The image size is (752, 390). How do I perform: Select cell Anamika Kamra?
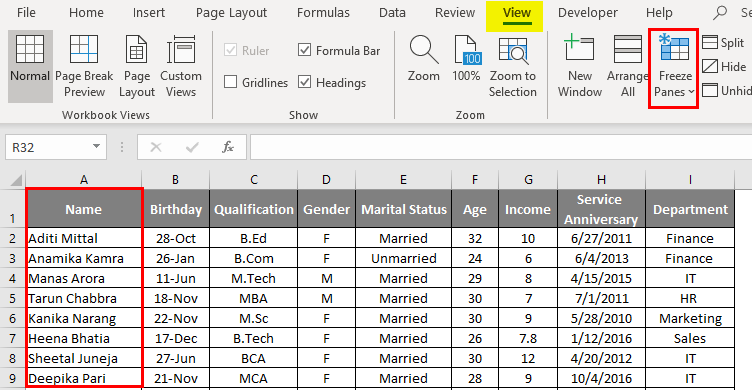(84, 258)
